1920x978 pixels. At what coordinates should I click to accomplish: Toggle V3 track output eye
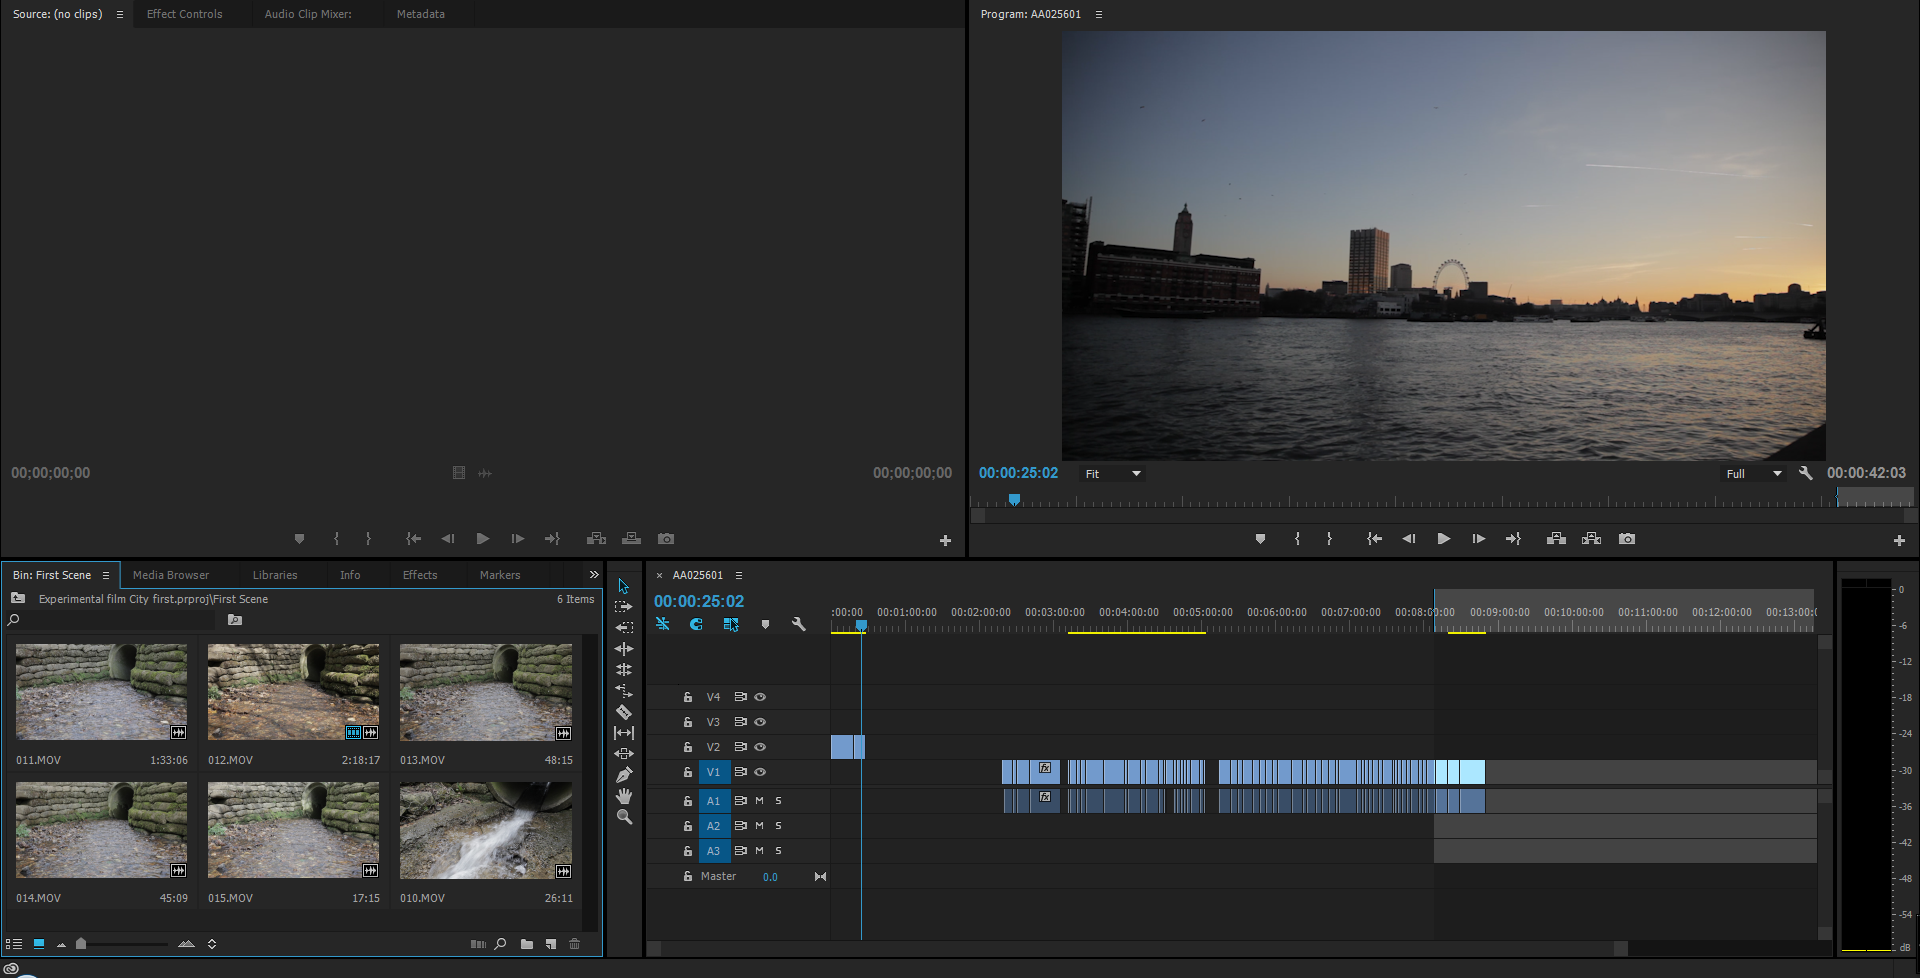coord(760,722)
